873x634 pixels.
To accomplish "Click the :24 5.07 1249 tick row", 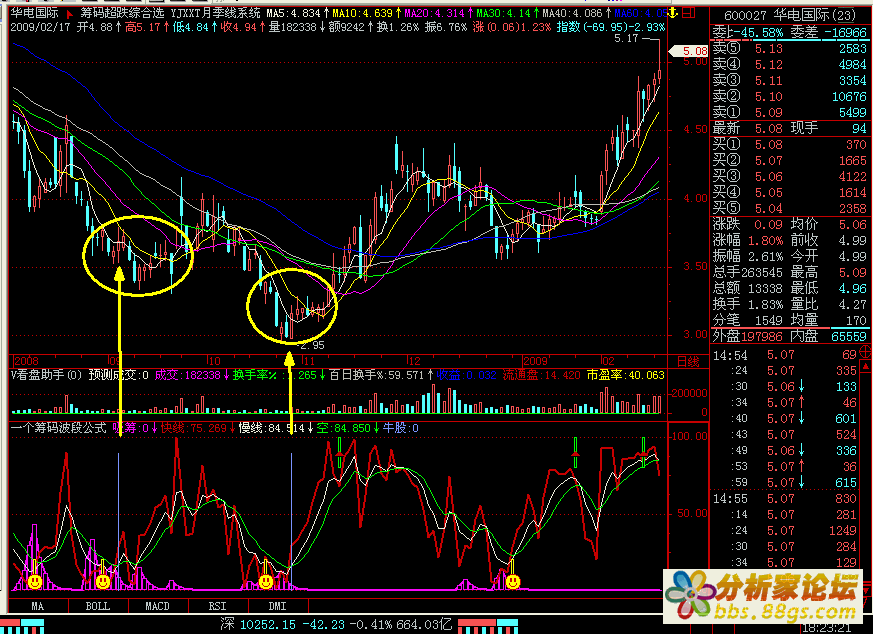I will pos(785,531).
